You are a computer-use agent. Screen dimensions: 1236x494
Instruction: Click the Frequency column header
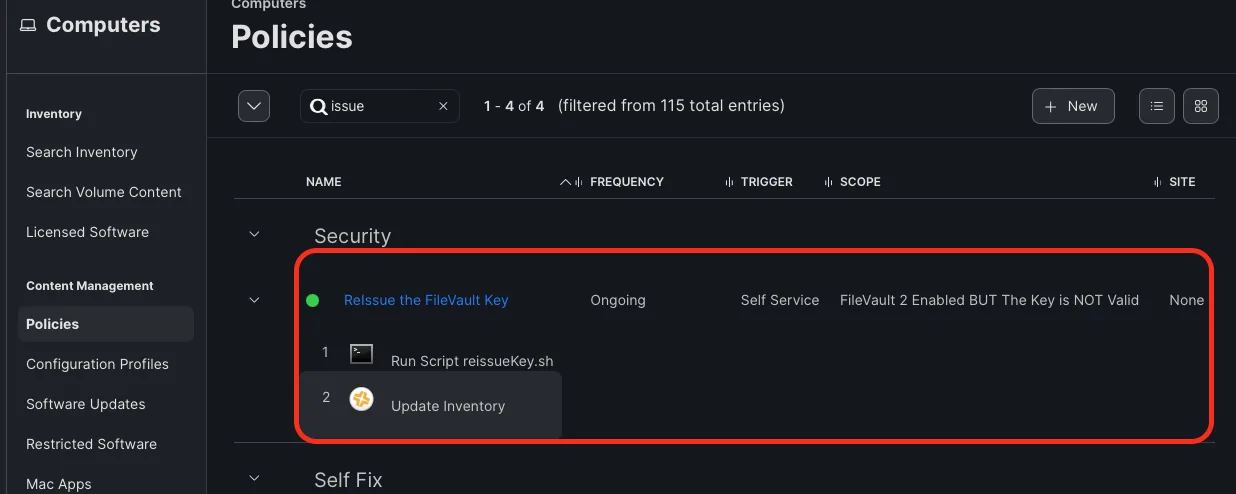(x=627, y=182)
